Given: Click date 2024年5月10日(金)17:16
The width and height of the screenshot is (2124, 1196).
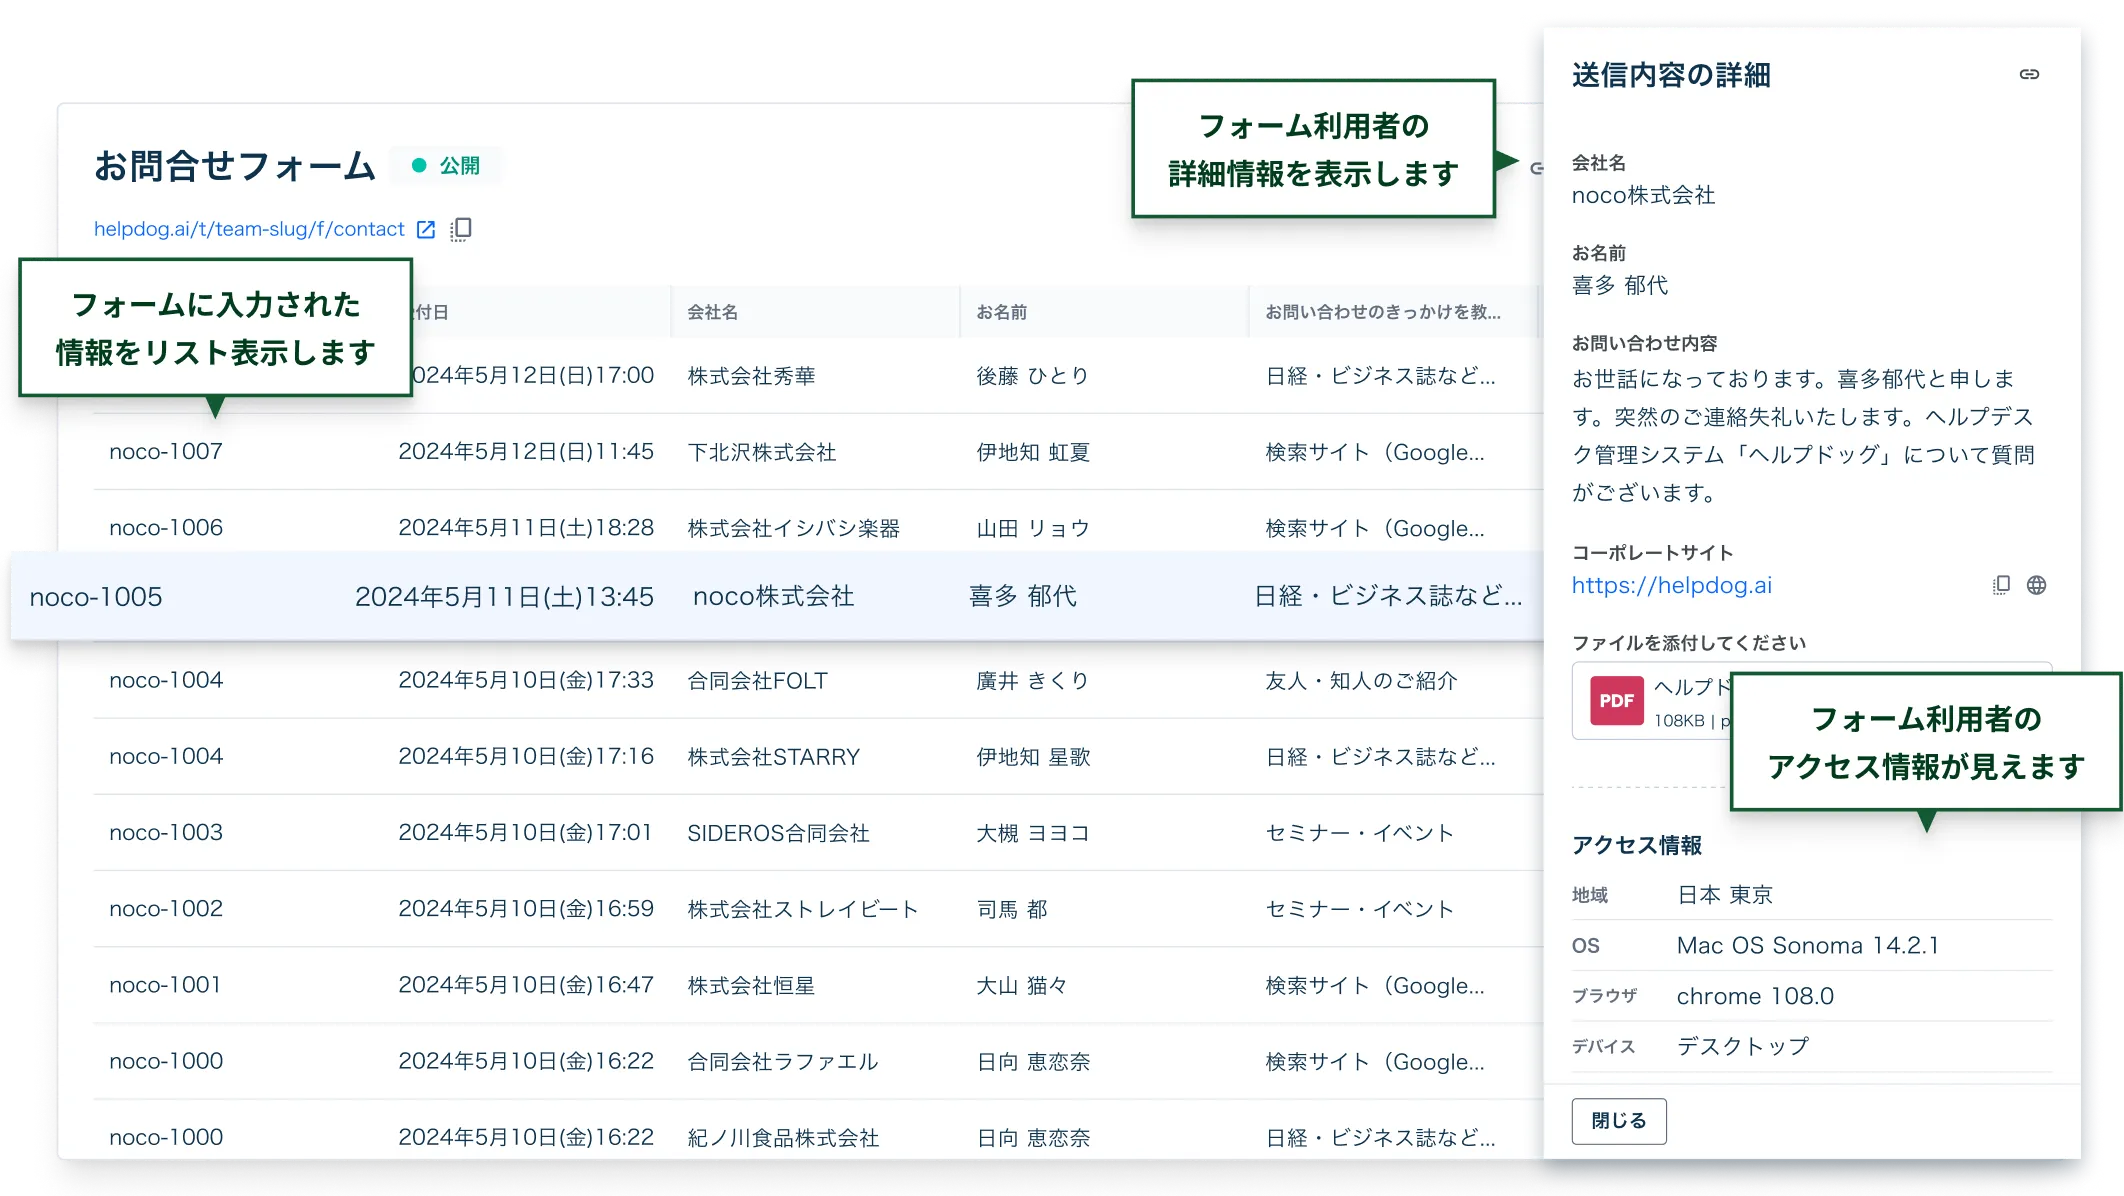Looking at the screenshot, I should point(526,757).
